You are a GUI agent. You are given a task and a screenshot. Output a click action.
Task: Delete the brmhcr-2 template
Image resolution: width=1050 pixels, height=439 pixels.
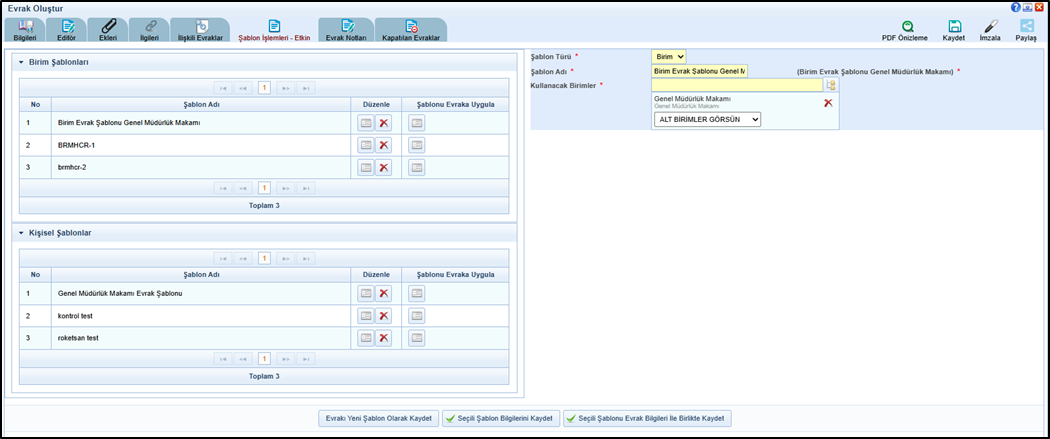[x=383, y=167]
